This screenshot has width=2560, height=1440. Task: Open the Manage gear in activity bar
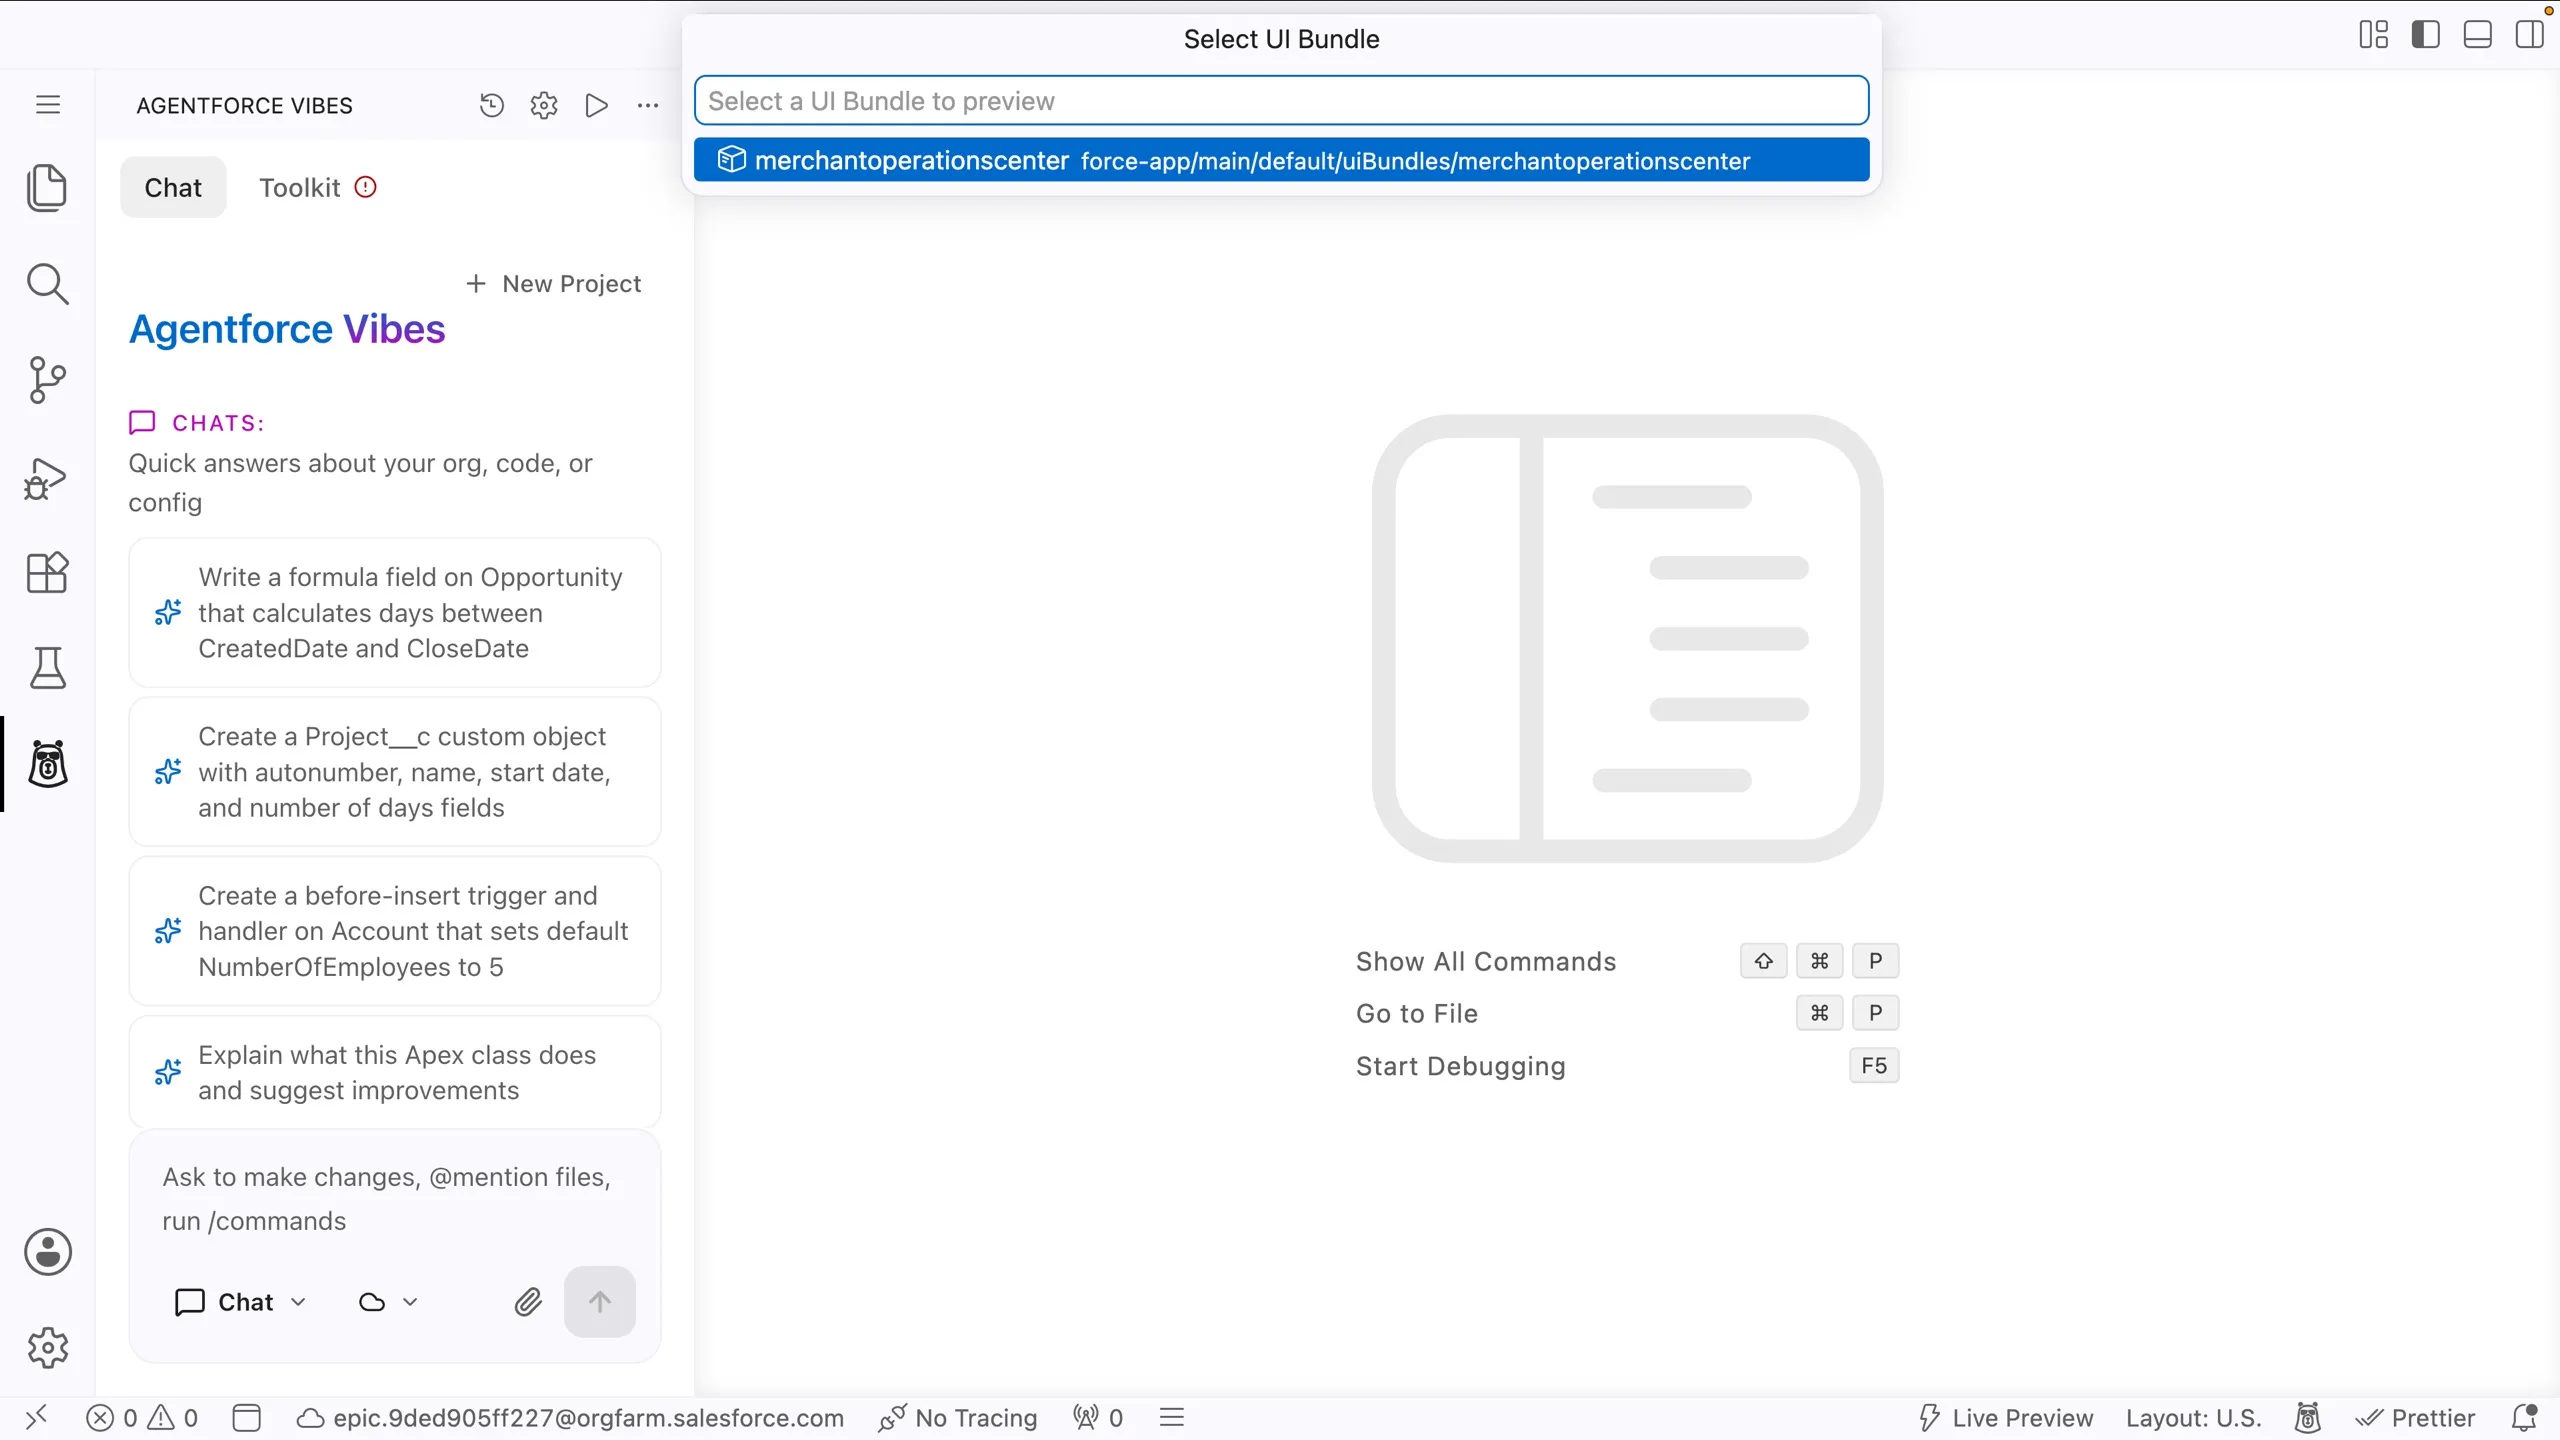tap(47, 1348)
